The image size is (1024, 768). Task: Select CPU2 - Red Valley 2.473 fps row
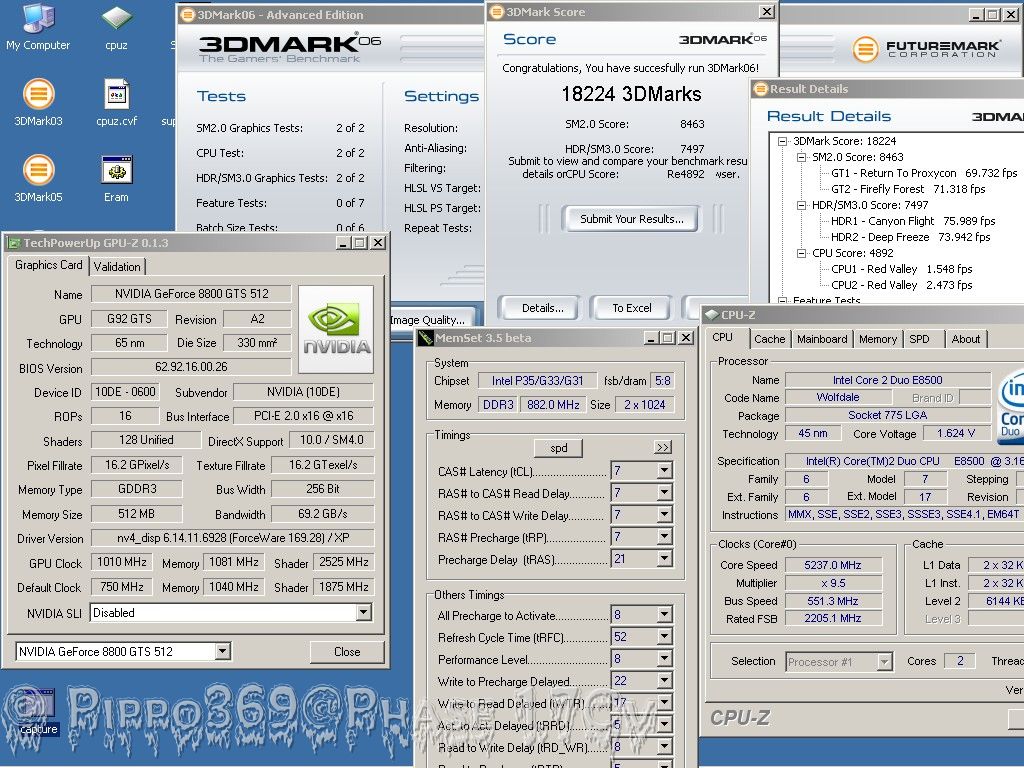tap(901, 285)
